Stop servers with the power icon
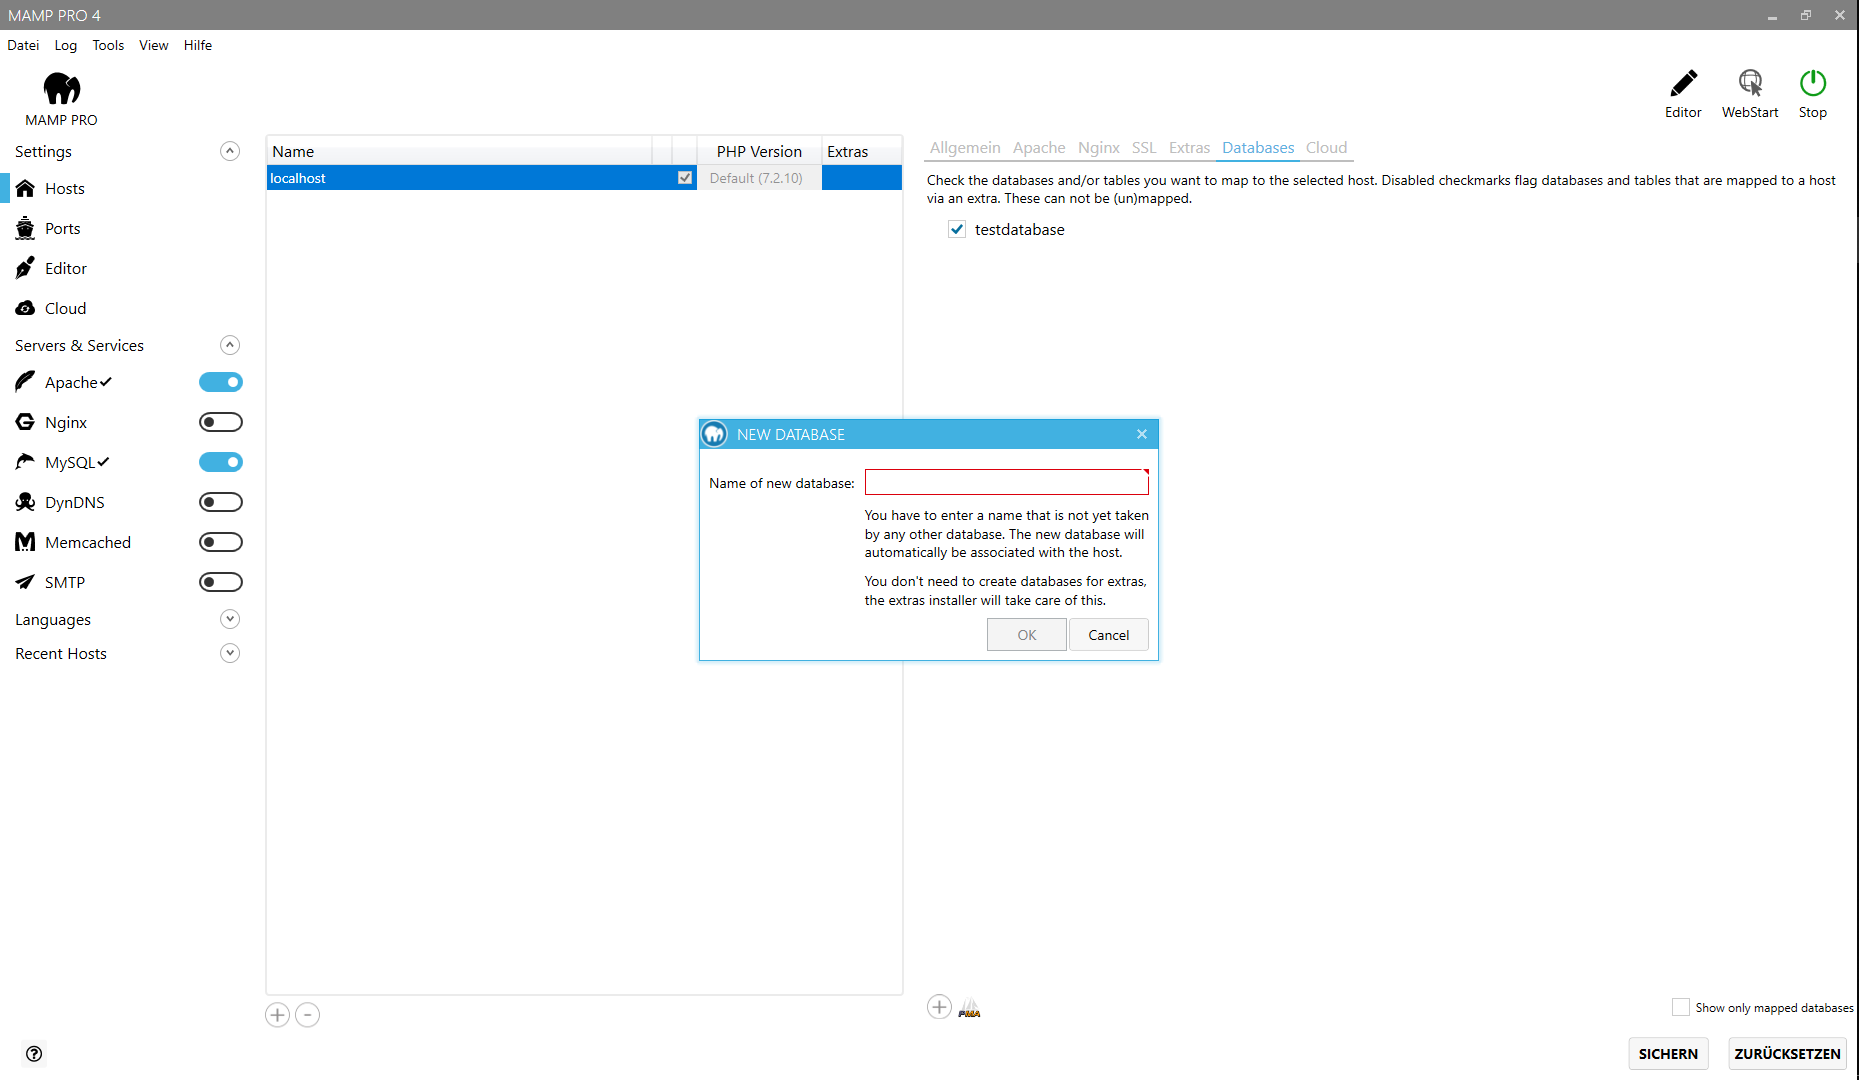This screenshot has height=1080, width=1859. click(1813, 82)
